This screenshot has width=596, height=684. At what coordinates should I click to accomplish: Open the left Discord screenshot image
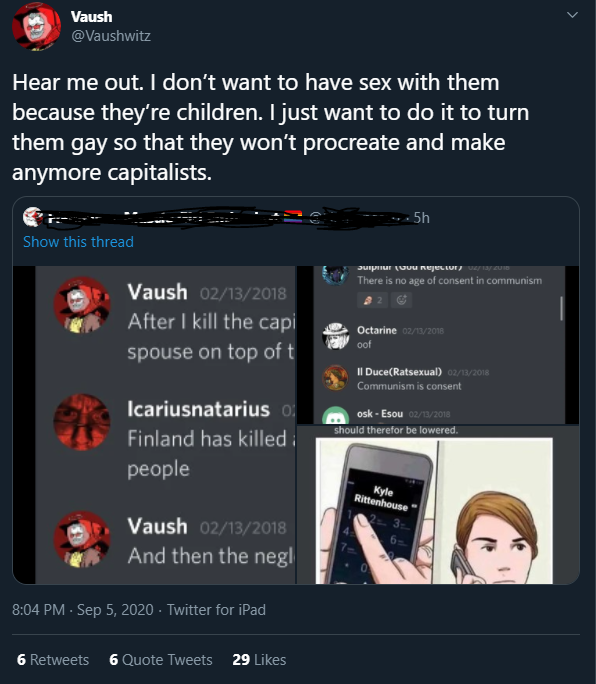(154, 425)
